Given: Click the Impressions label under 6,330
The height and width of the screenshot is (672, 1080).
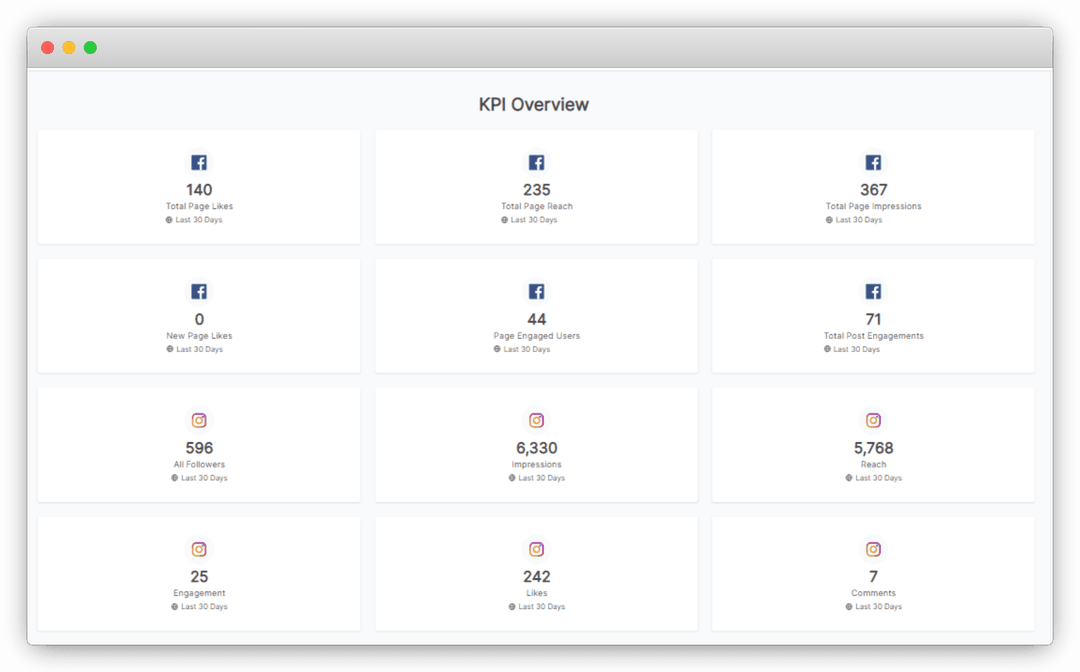Looking at the screenshot, I should 537,464.
